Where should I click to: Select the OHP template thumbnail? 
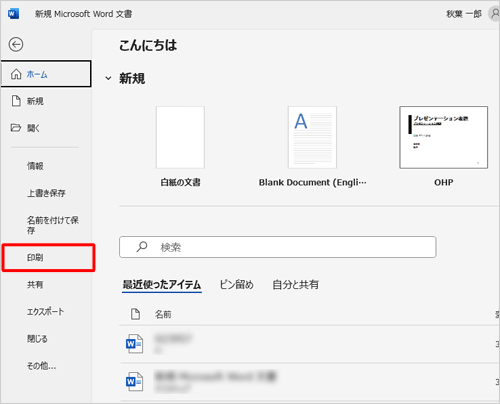click(444, 137)
